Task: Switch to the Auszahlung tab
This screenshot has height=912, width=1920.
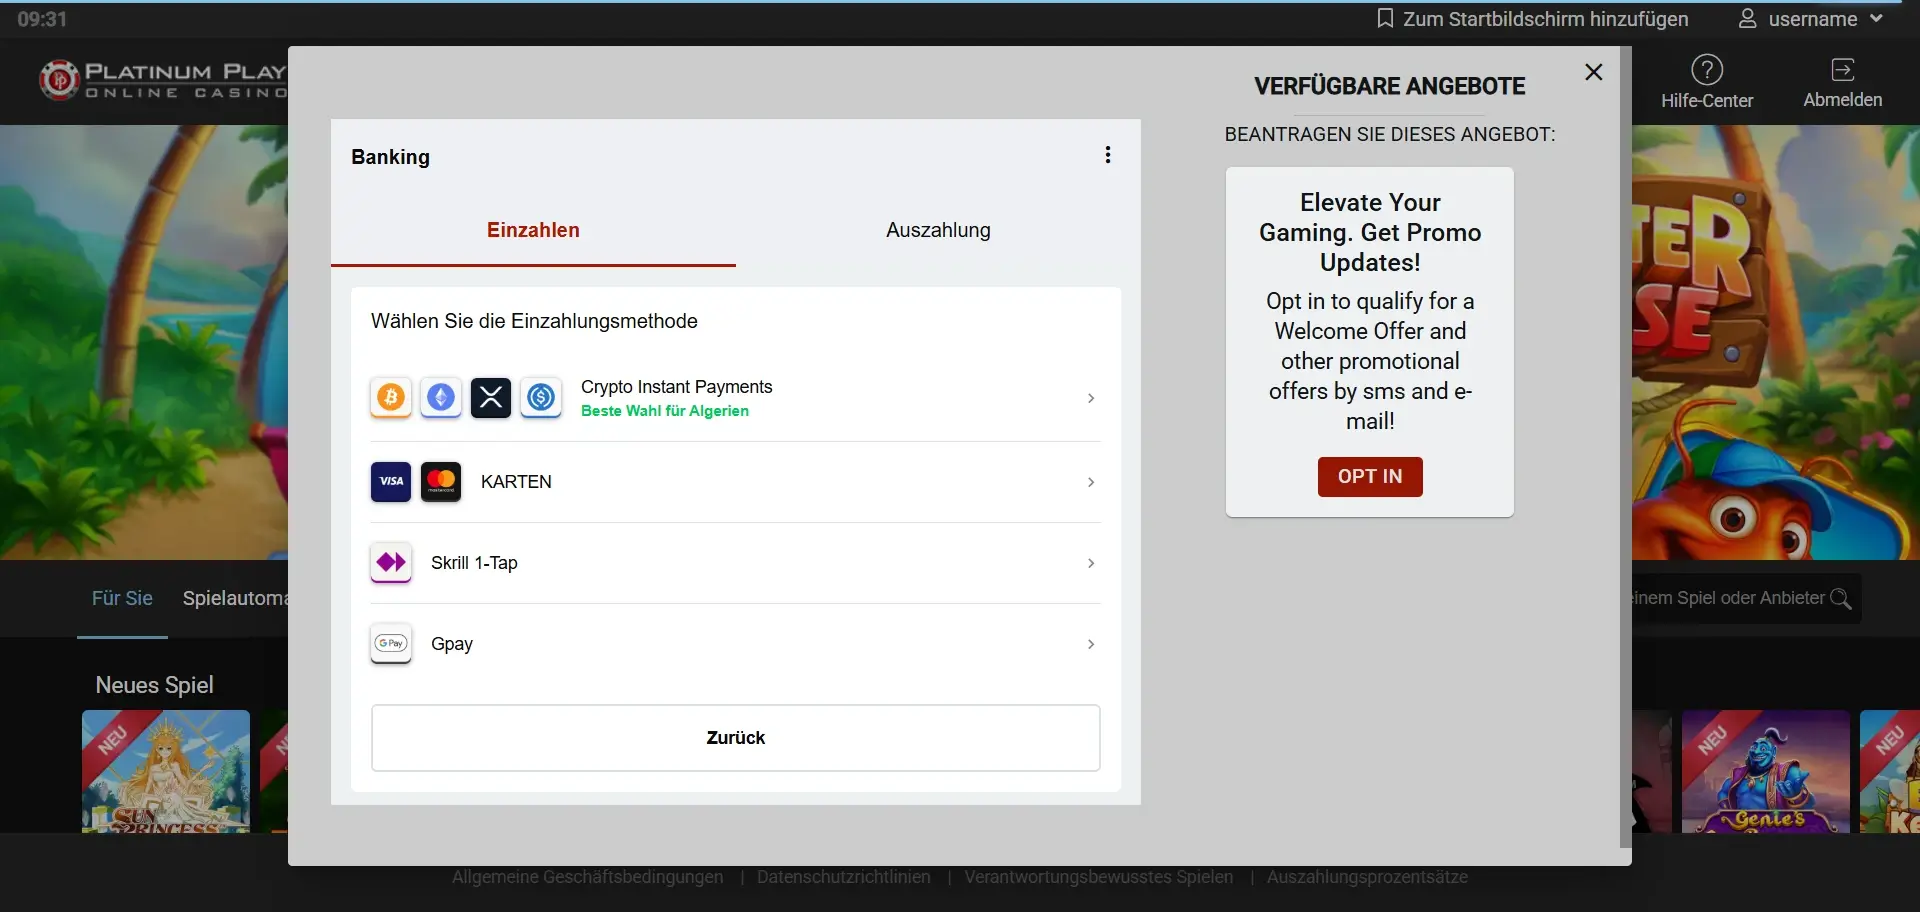Action: pyautogui.click(x=938, y=230)
